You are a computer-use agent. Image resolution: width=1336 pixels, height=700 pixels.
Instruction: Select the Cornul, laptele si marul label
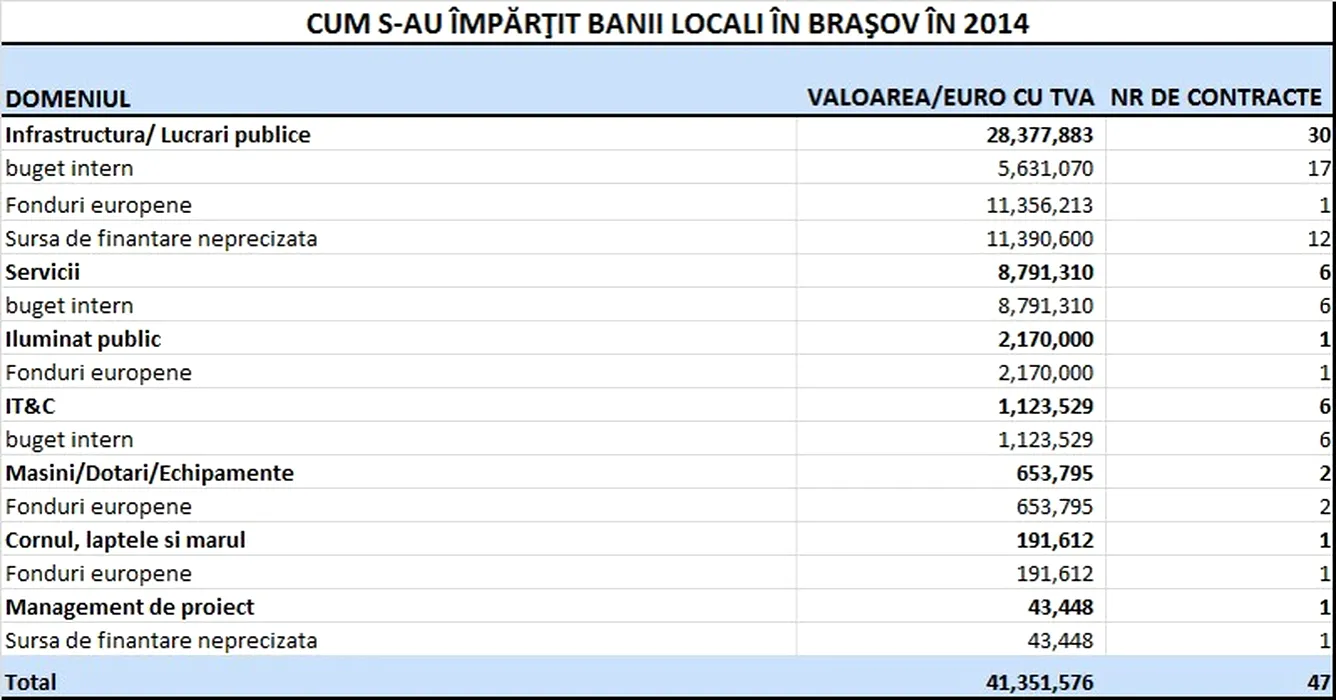125,540
